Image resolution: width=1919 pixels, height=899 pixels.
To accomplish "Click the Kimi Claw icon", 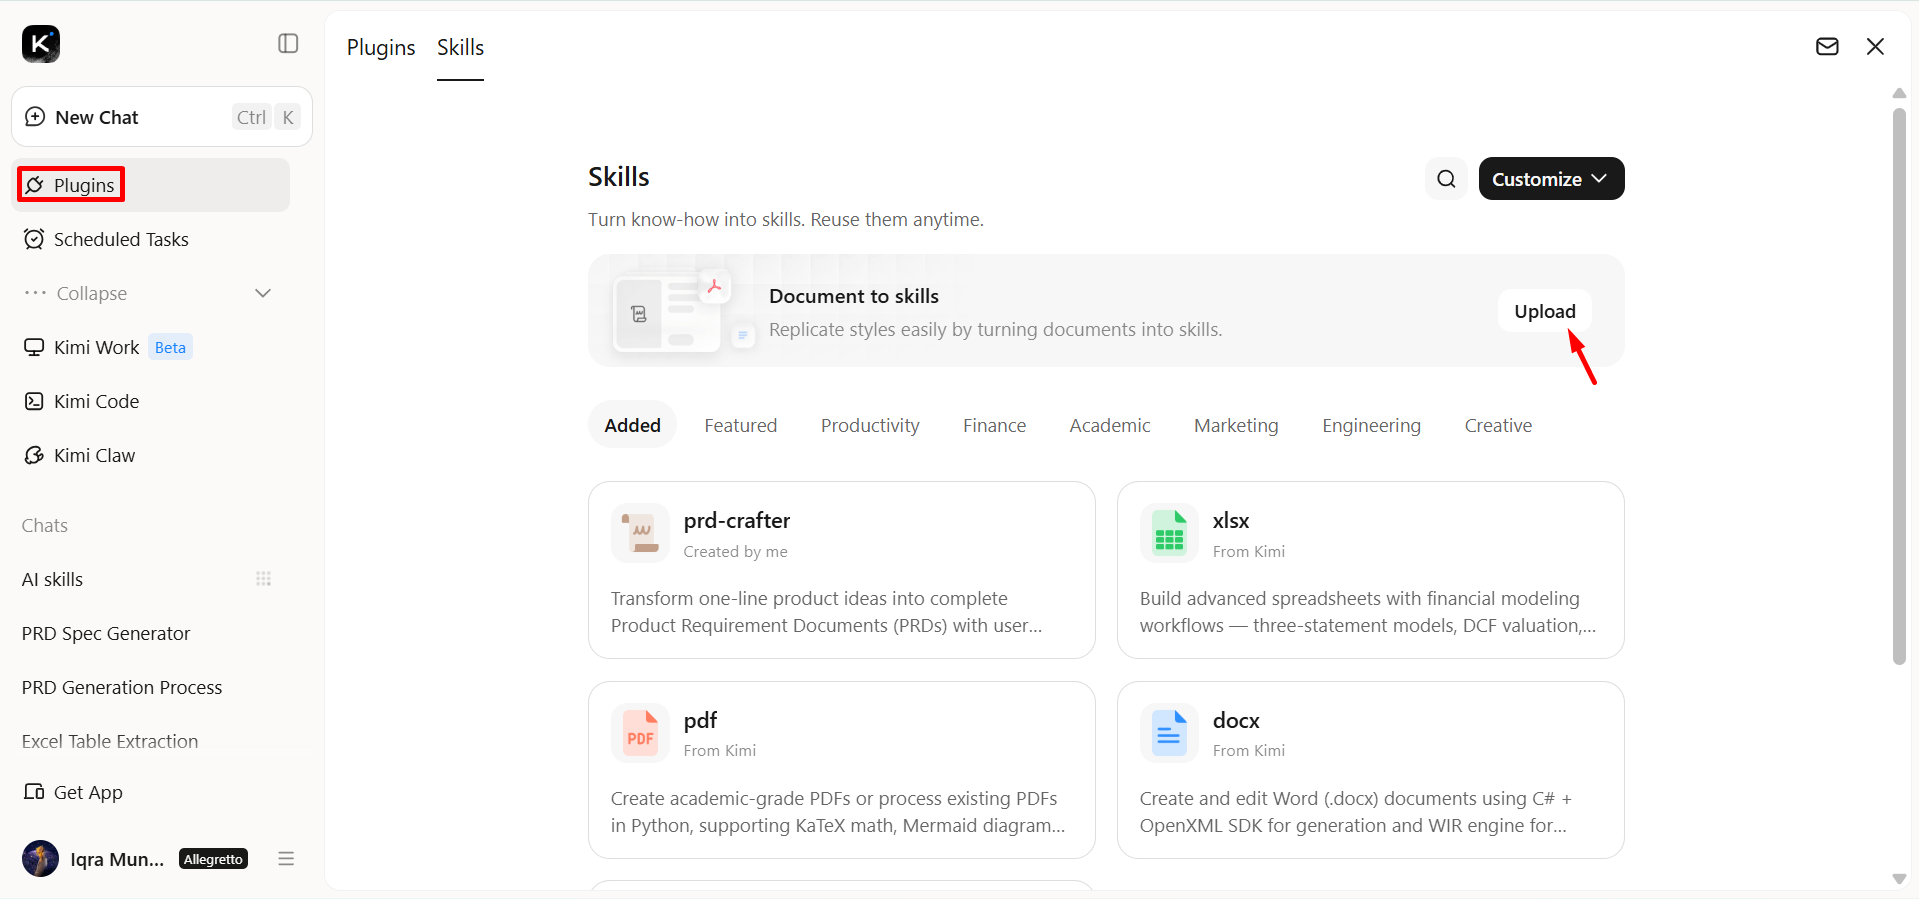I will [x=34, y=455].
